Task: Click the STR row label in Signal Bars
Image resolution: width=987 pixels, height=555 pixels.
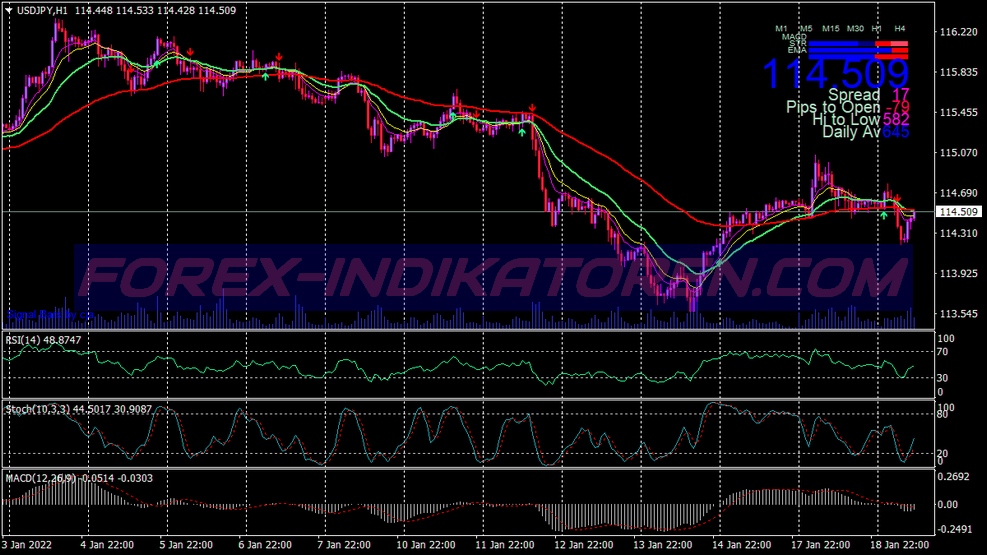Action: coord(798,43)
